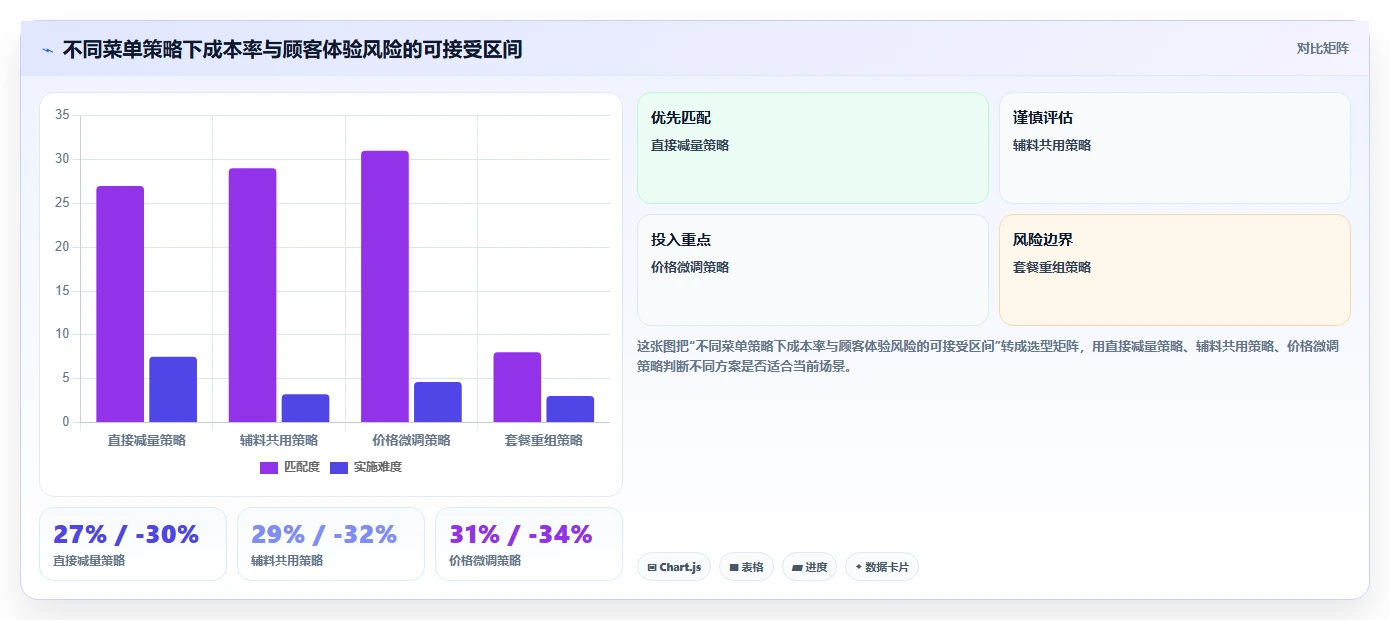Click the 匹配度 bar for 辅料共用策略
This screenshot has height=620, width=1390.
(252, 295)
